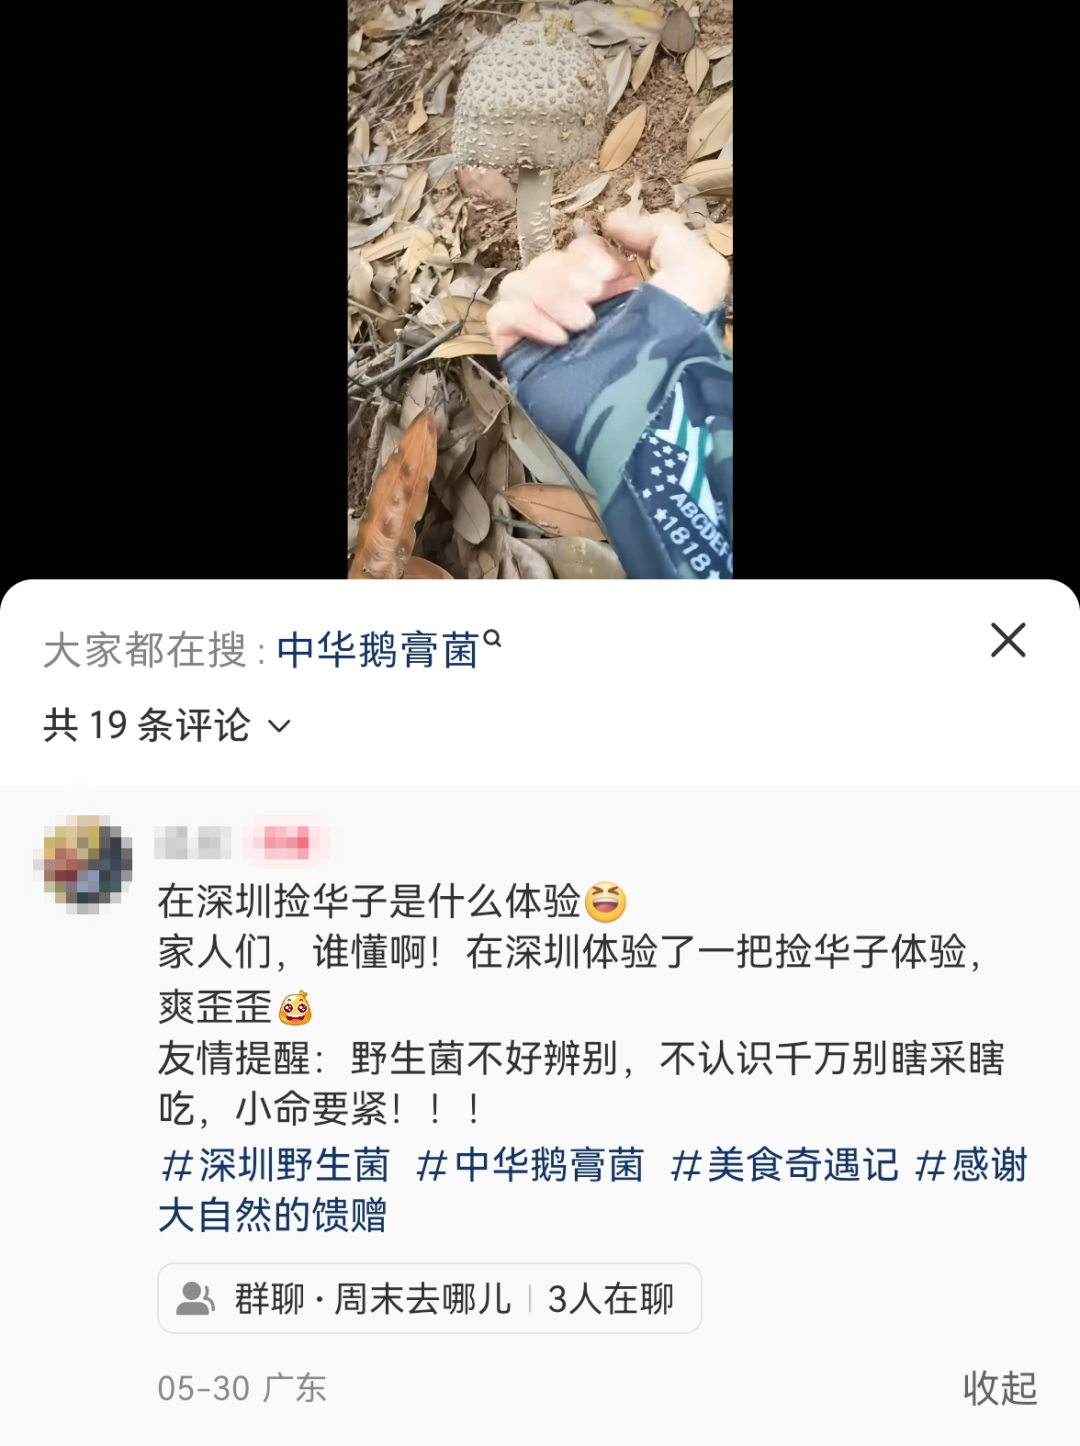Open hashtag #深圳野生菌
The width and height of the screenshot is (1080, 1446).
(x=275, y=1165)
